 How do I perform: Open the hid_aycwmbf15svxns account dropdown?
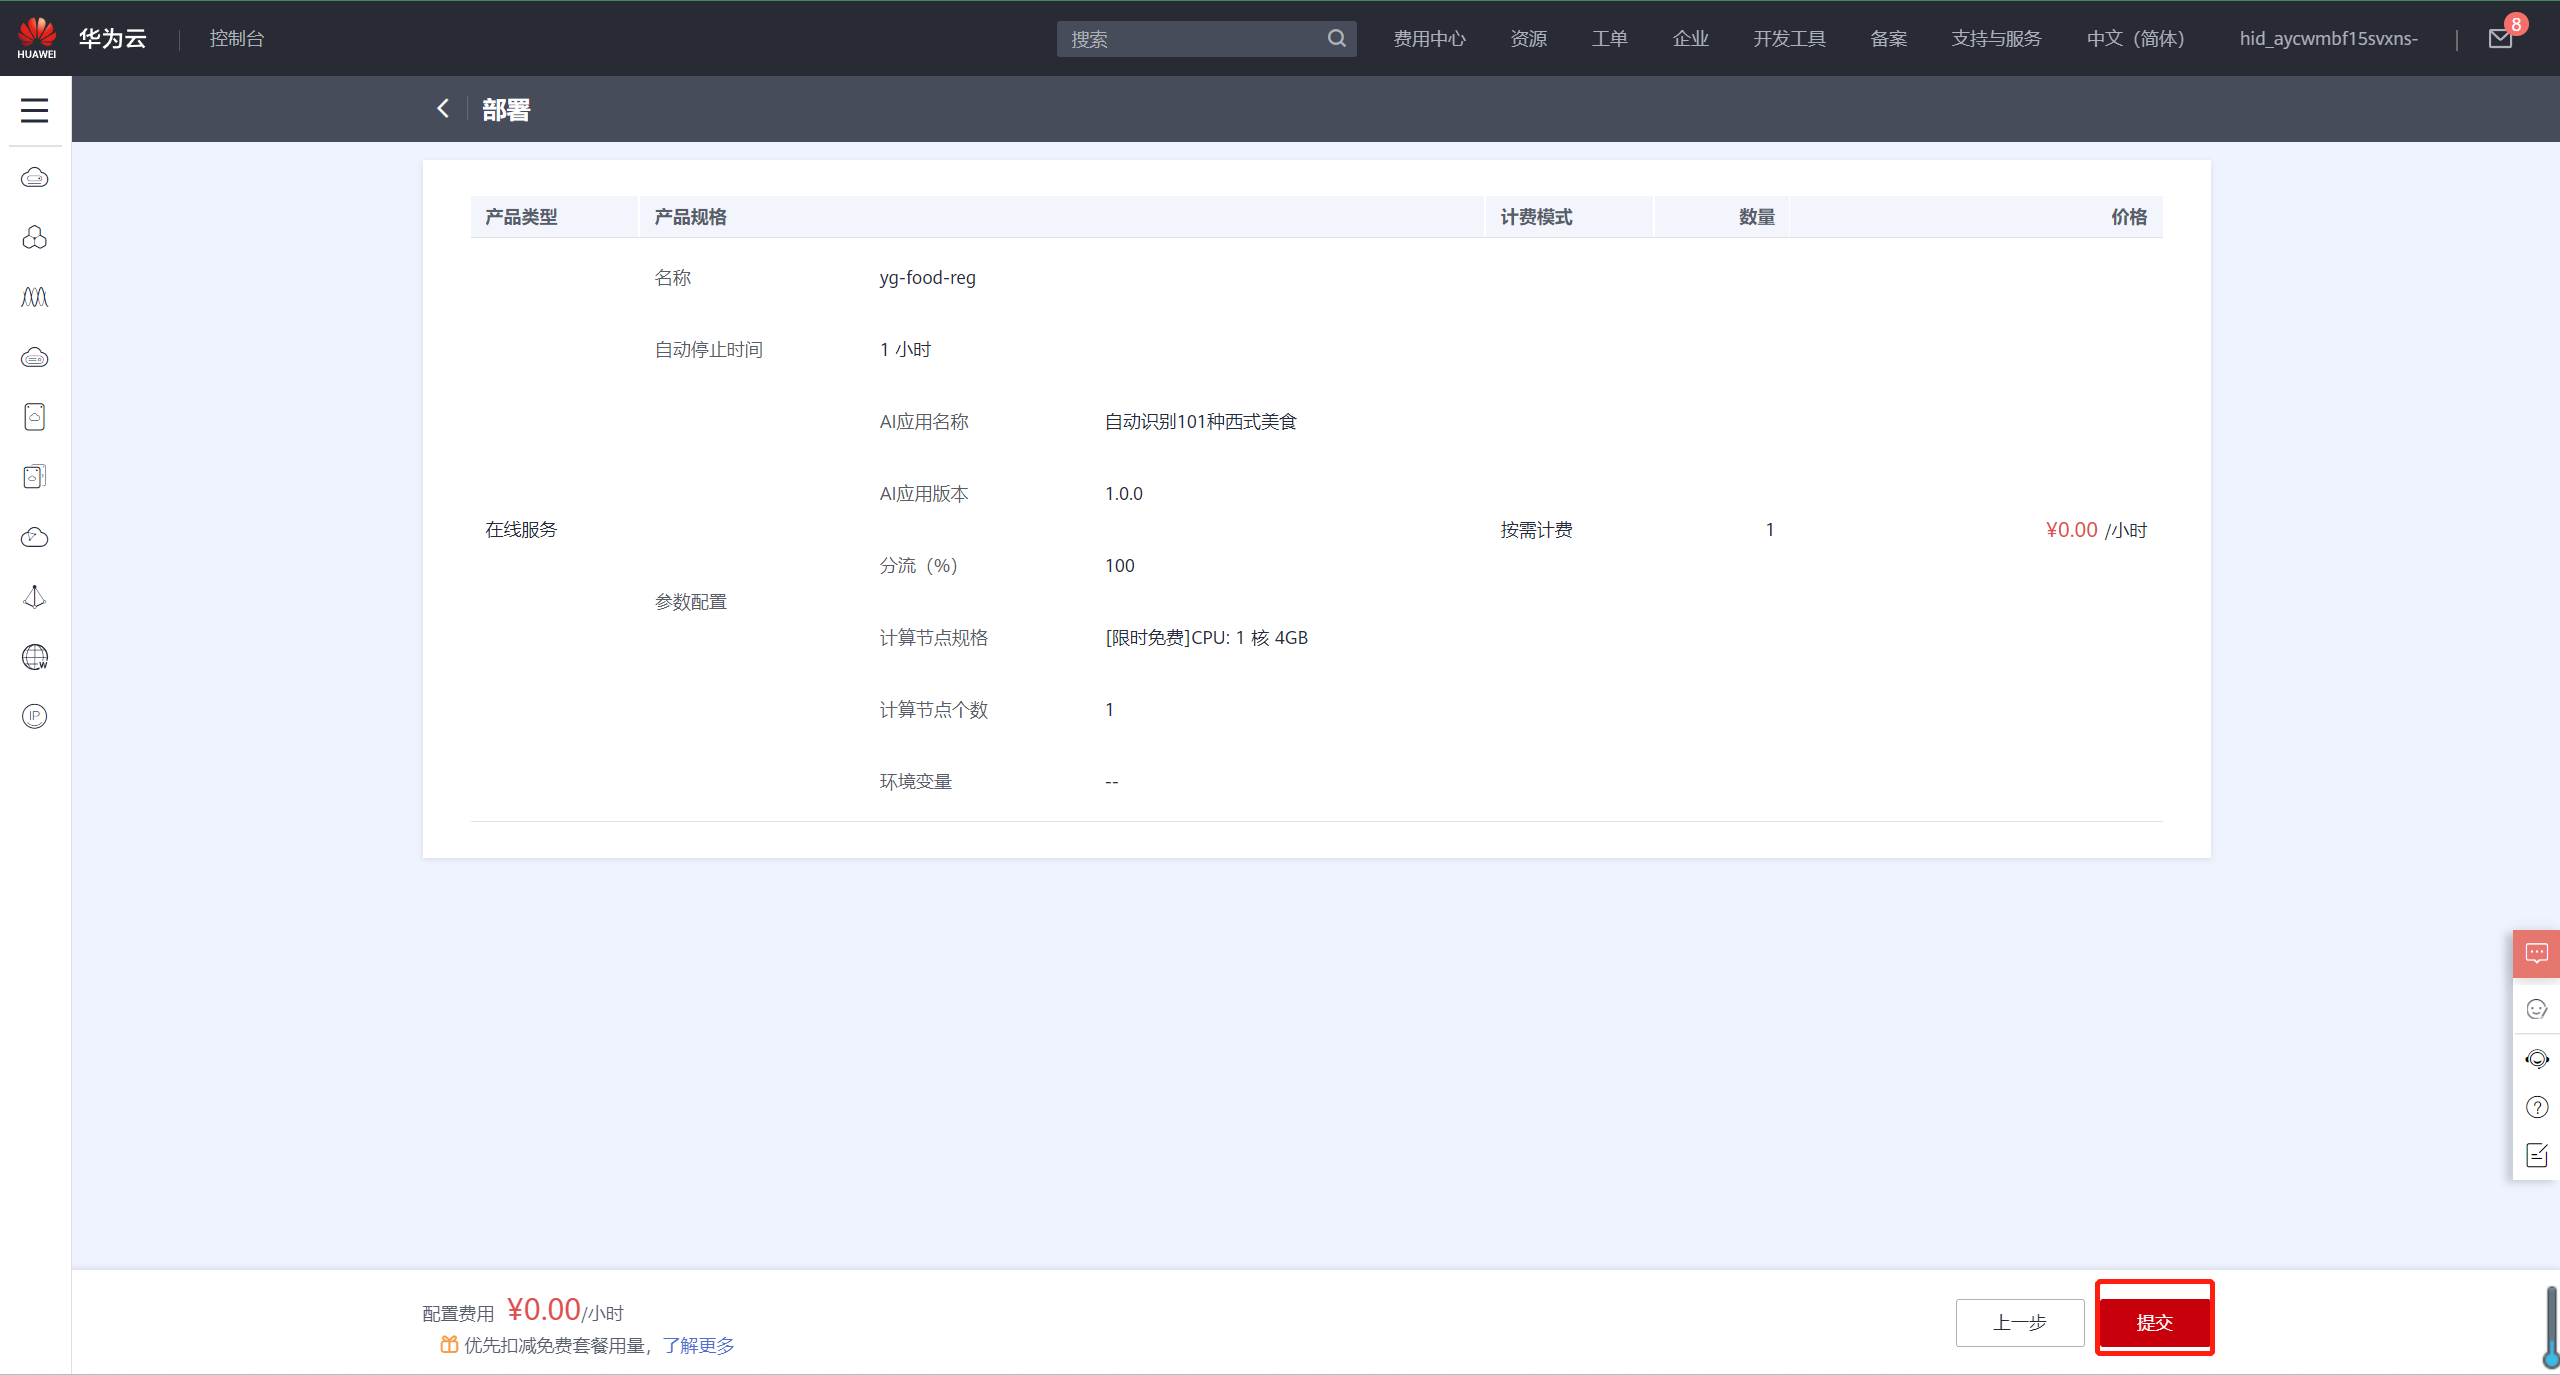[2328, 38]
